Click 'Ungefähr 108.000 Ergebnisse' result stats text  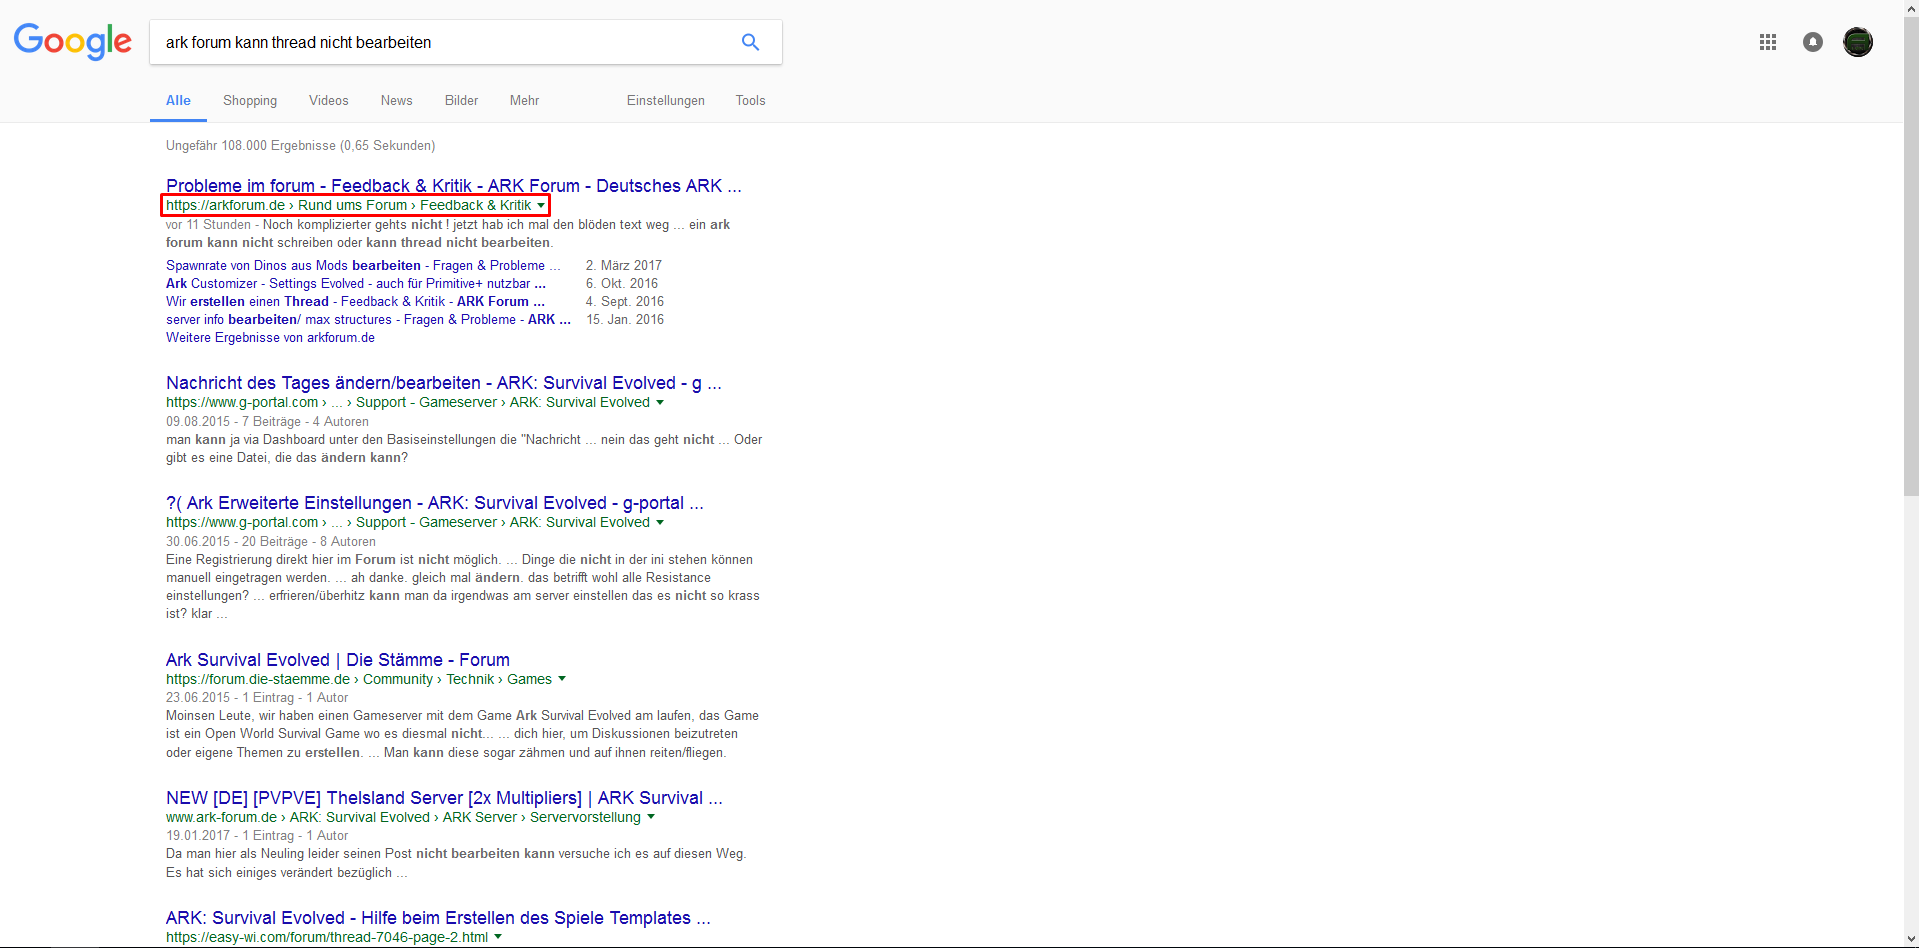tap(300, 145)
